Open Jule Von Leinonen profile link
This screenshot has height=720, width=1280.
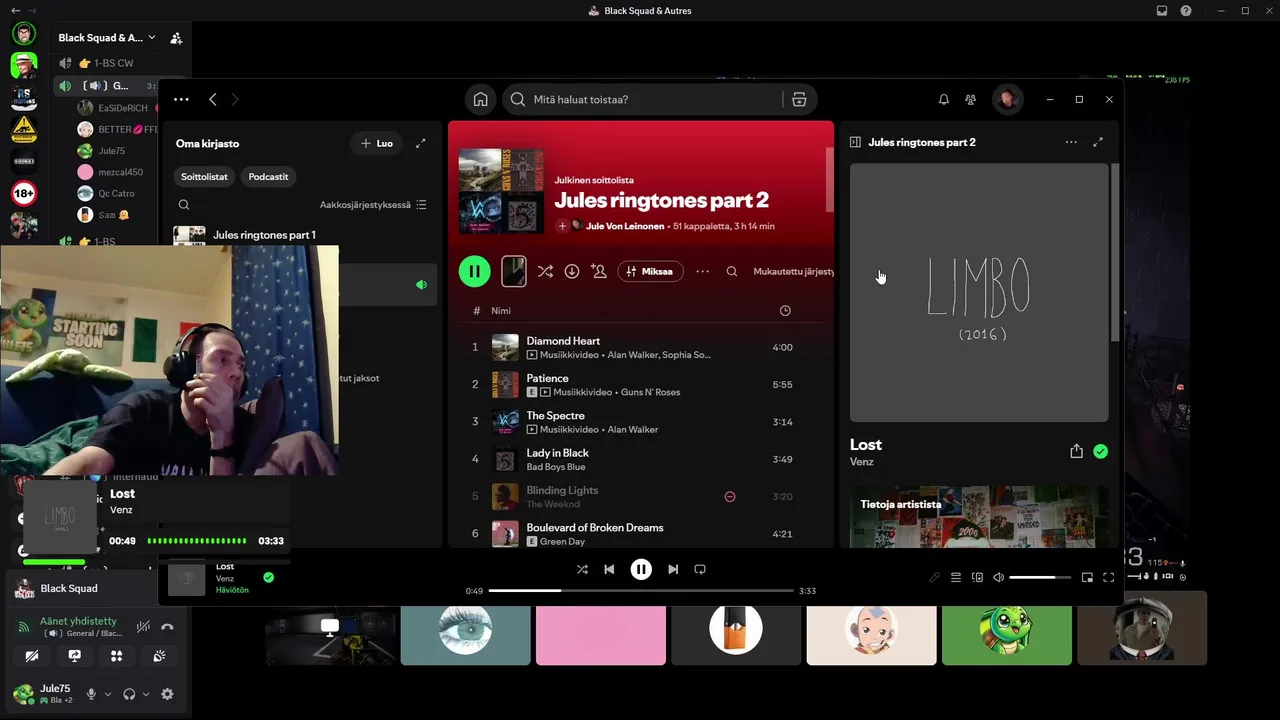point(627,226)
